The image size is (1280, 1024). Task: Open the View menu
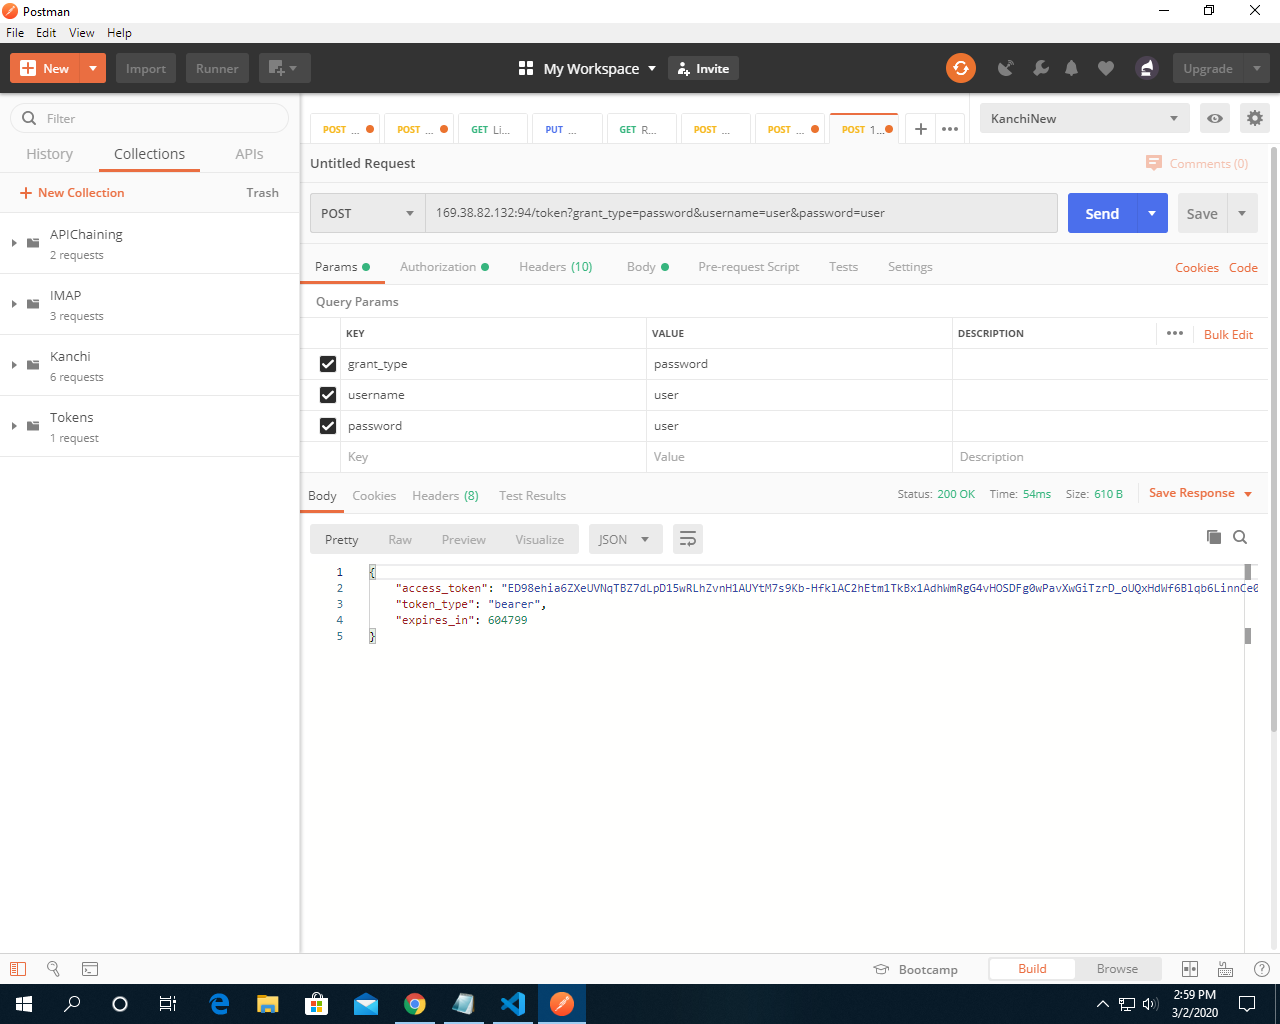[x=82, y=33]
